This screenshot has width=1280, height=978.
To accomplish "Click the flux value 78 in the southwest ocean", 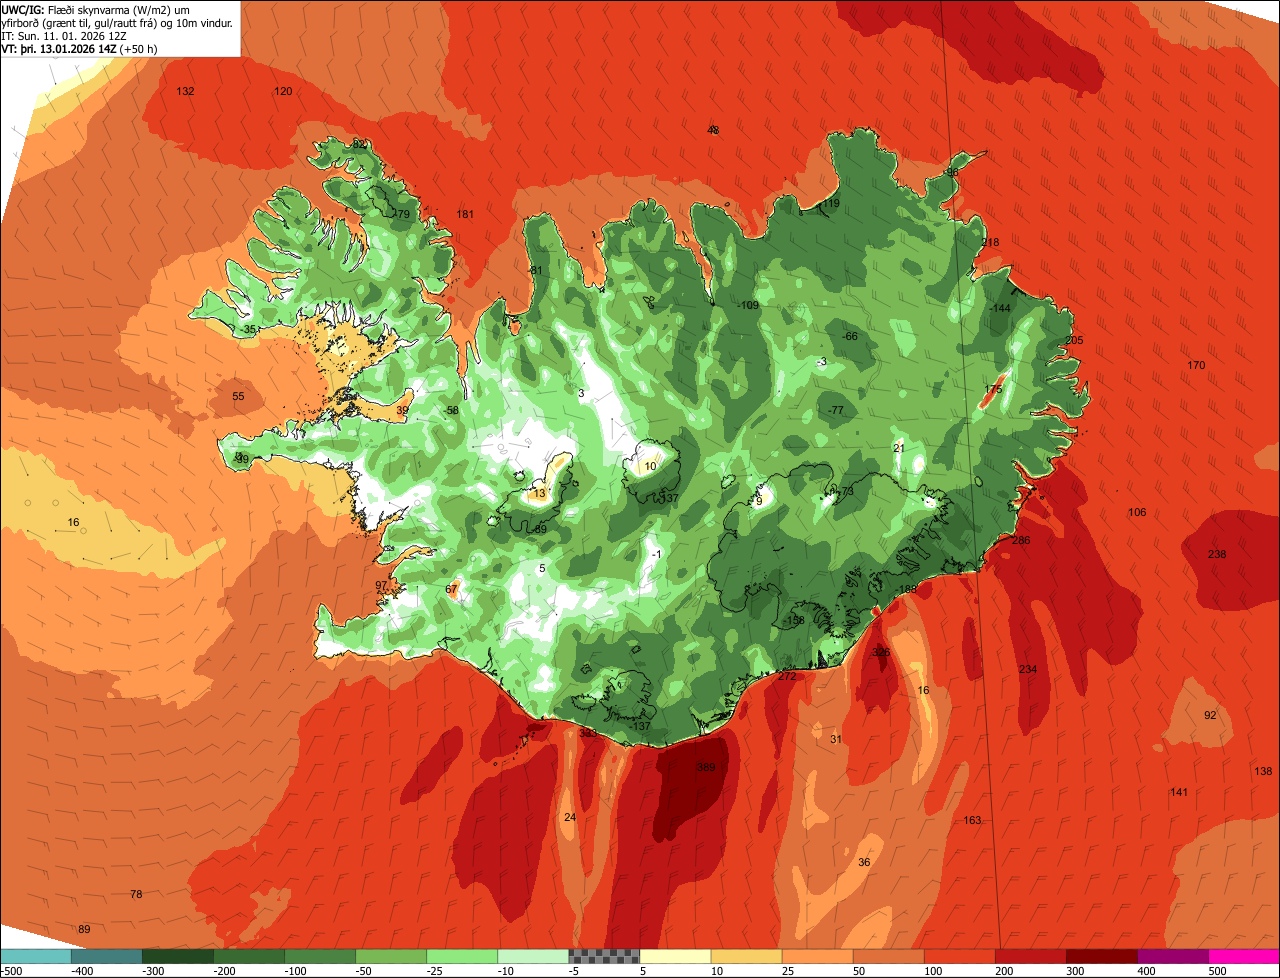I will 136,894.
